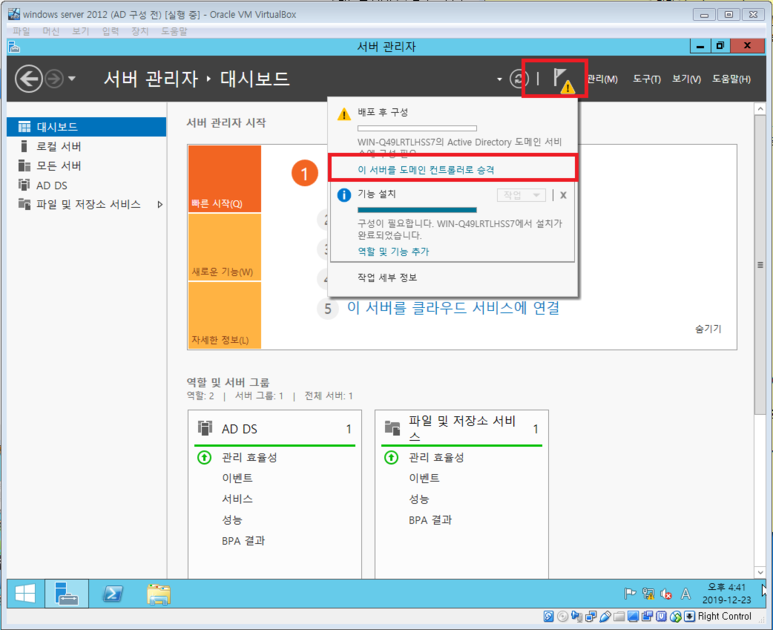The width and height of the screenshot is (773, 630).
Task: Open 작업 세부 정보 in notifications
Action: [387, 278]
